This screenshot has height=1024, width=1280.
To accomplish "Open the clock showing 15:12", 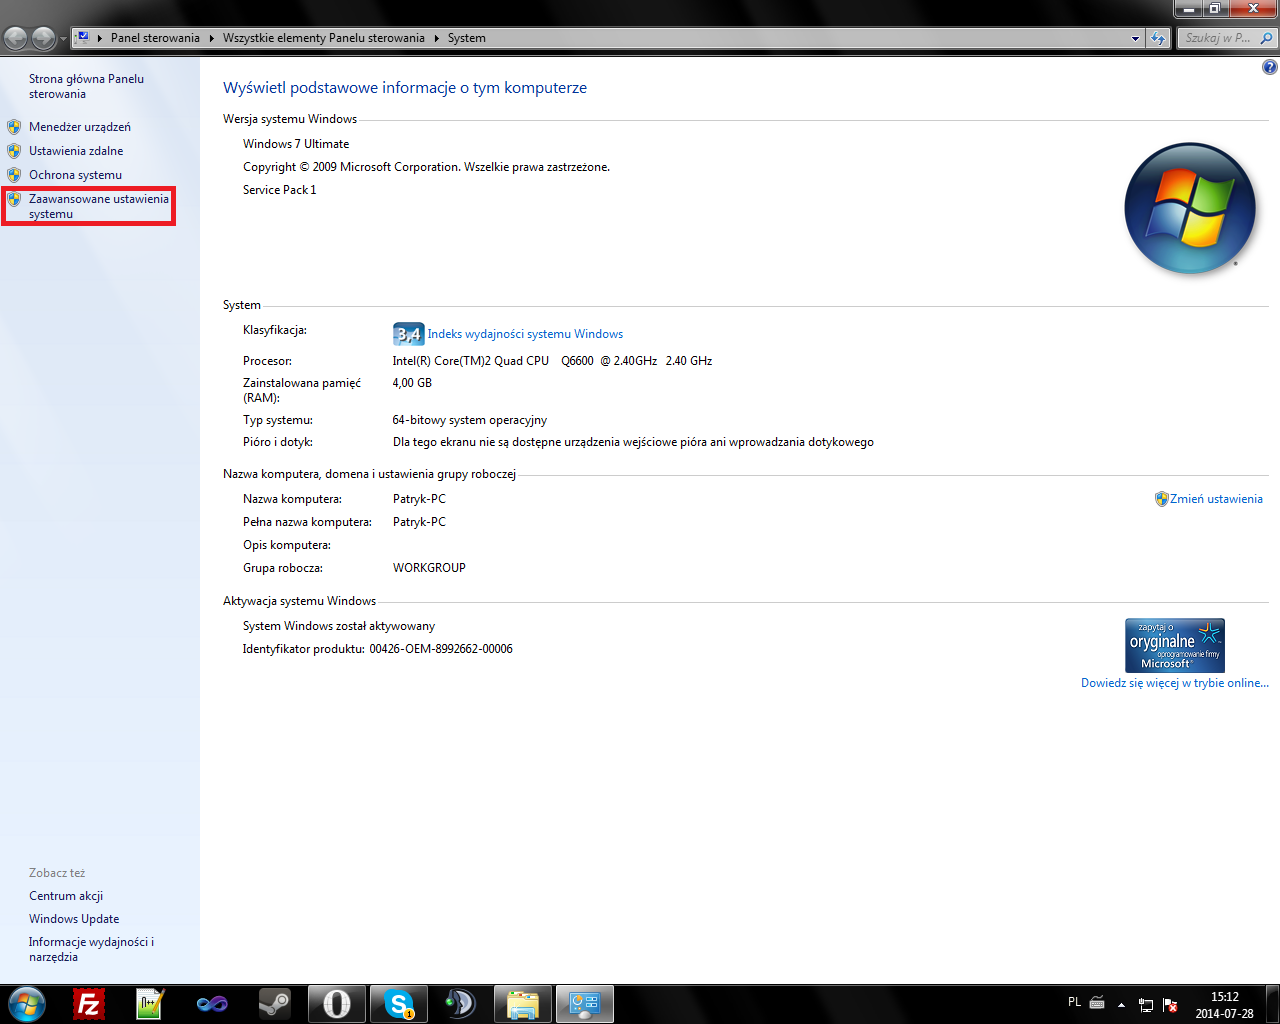I will (1225, 1005).
